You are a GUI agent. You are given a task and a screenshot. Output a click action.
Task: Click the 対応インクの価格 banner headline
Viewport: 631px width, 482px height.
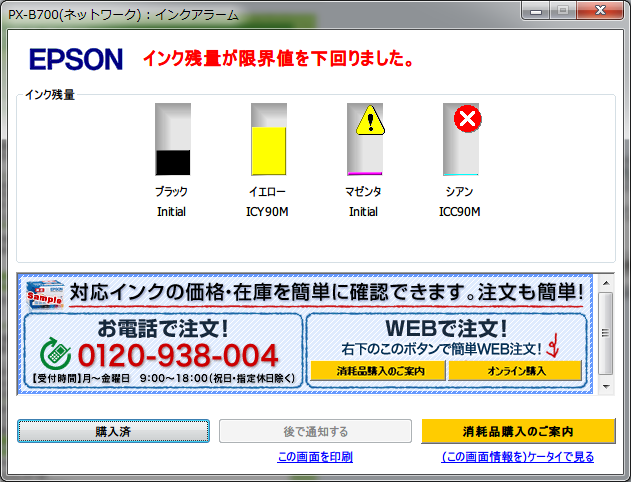(326, 292)
